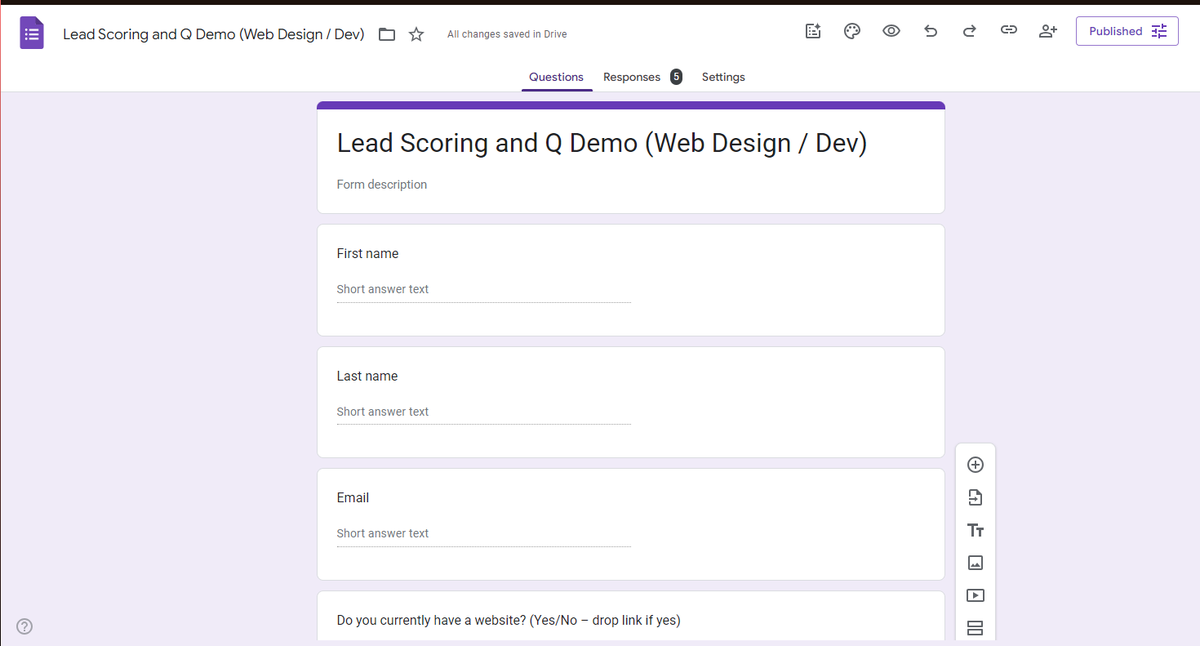Add a video from the side toolbar
Viewport: 1200px width, 646px height.
click(976, 595)
